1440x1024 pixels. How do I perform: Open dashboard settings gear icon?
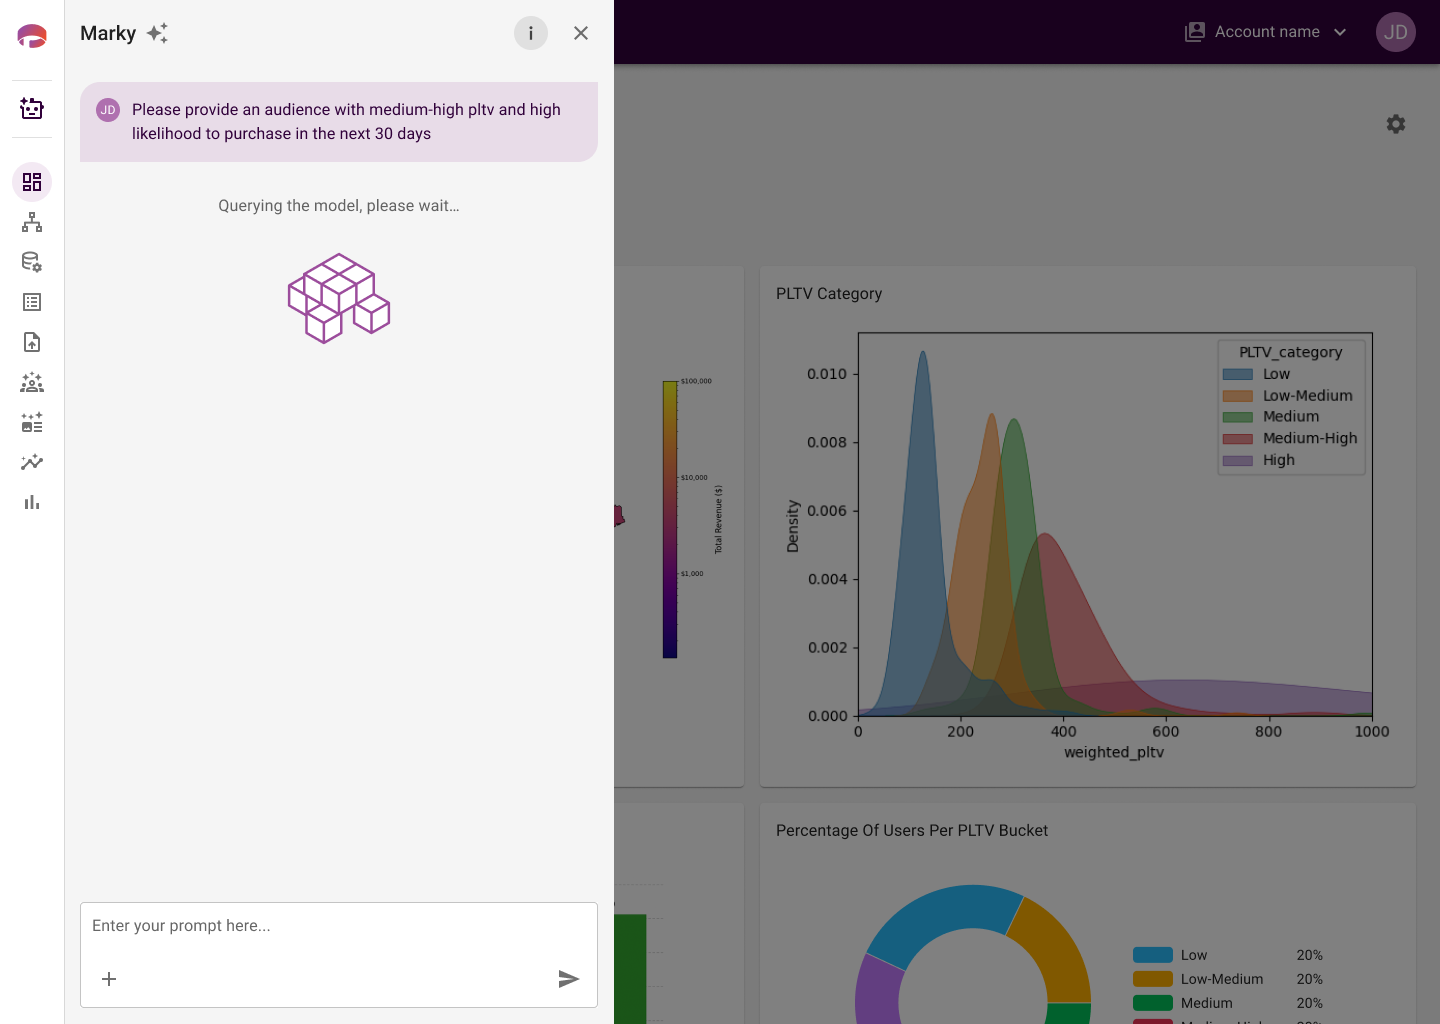pos(1396,124)
